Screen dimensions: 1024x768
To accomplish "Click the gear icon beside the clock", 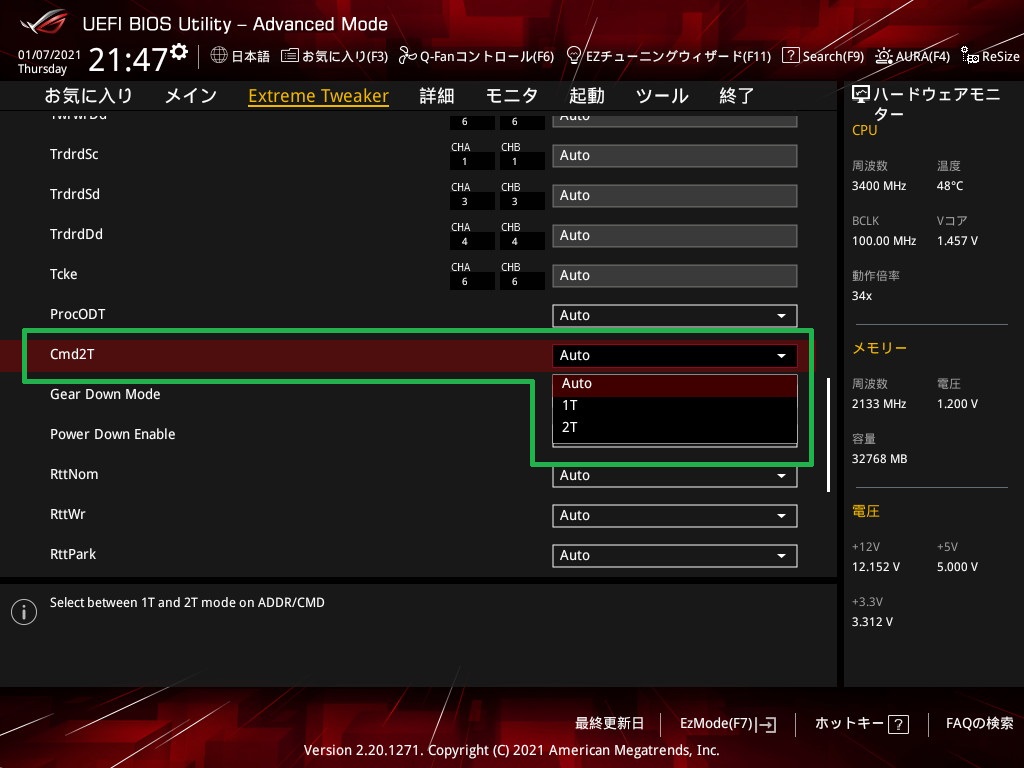I will tap(179, 52).
